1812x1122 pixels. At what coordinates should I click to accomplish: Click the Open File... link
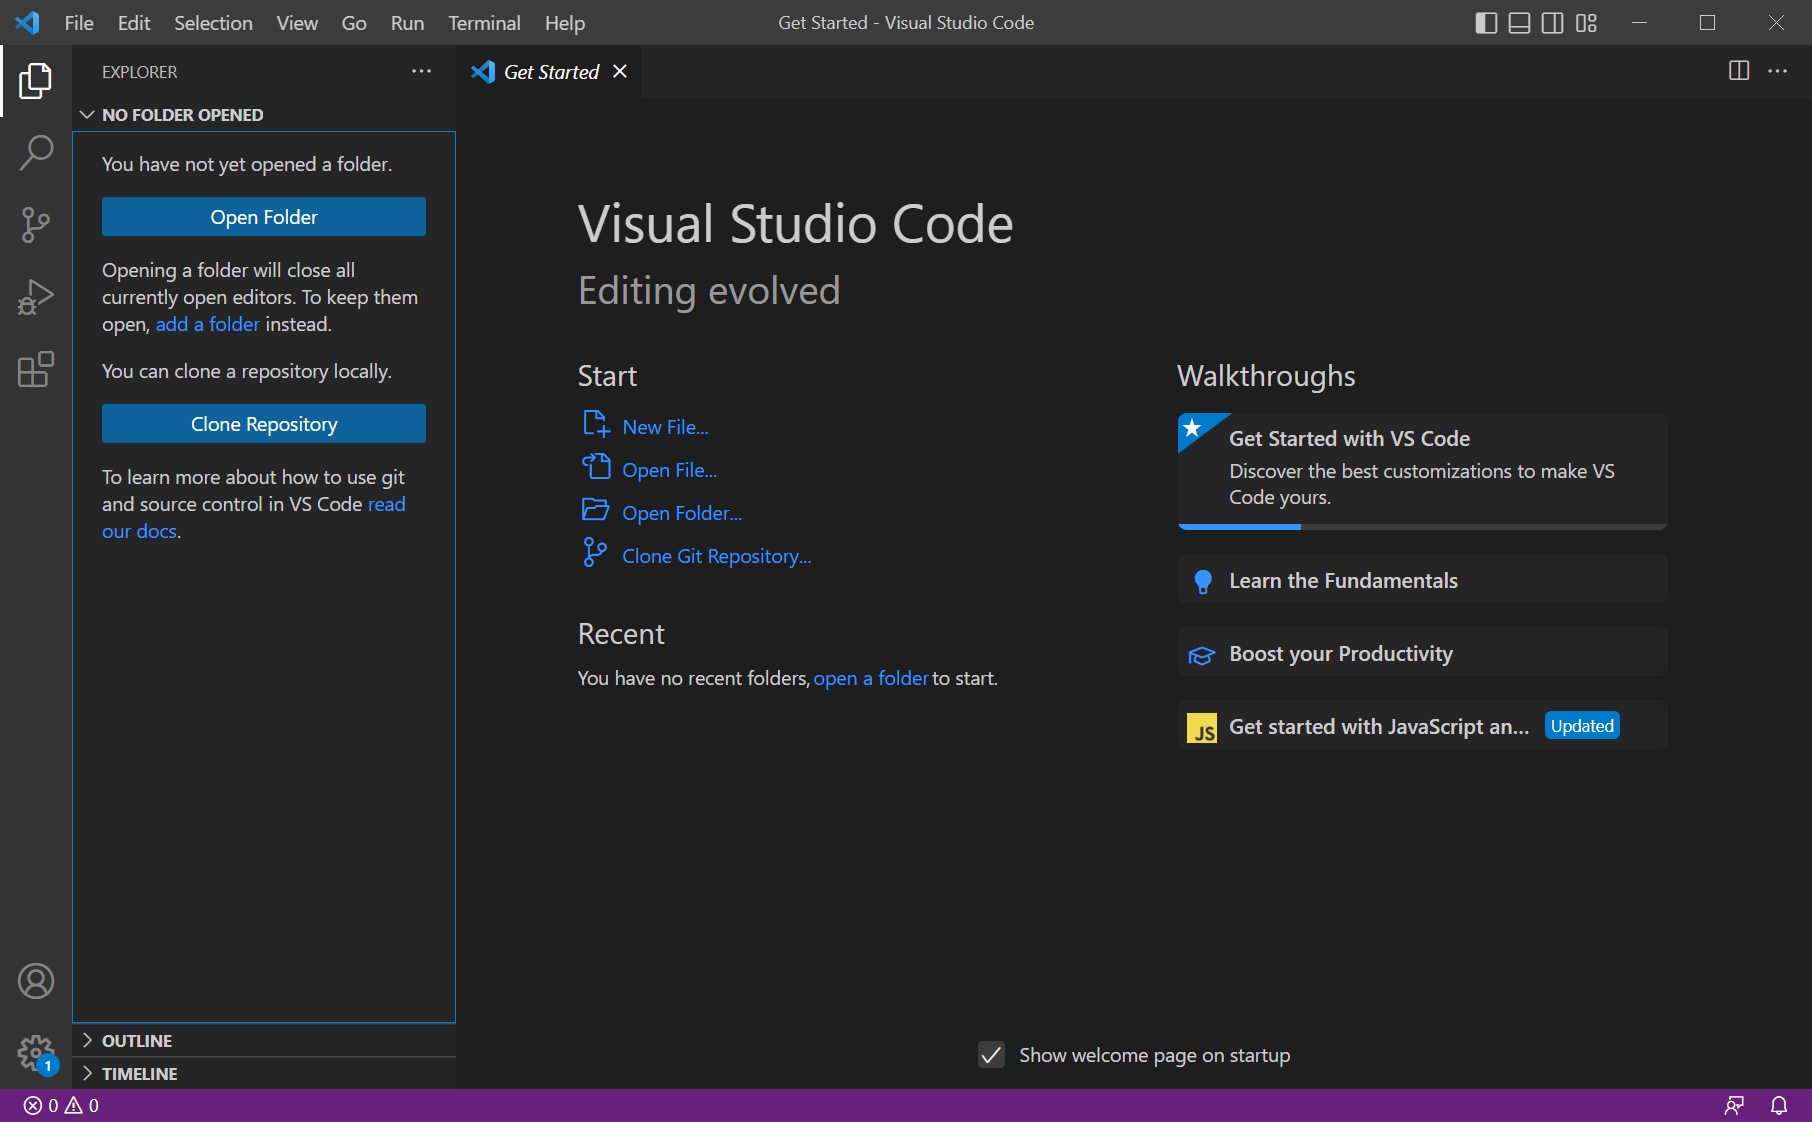click(x=669, y=470)
